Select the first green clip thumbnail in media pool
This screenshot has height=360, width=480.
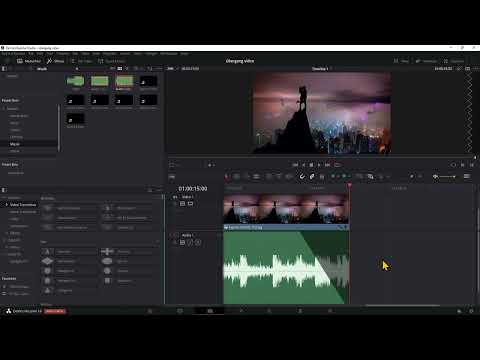(x=76, y=81)
